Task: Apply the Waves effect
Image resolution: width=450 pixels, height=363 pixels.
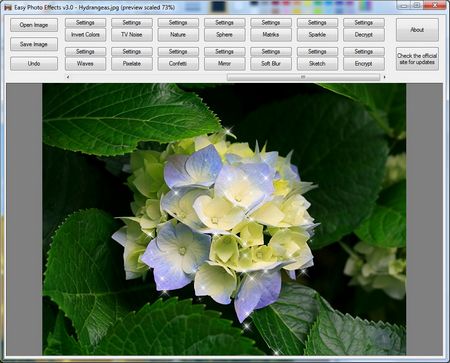Action: click(85, 64)
